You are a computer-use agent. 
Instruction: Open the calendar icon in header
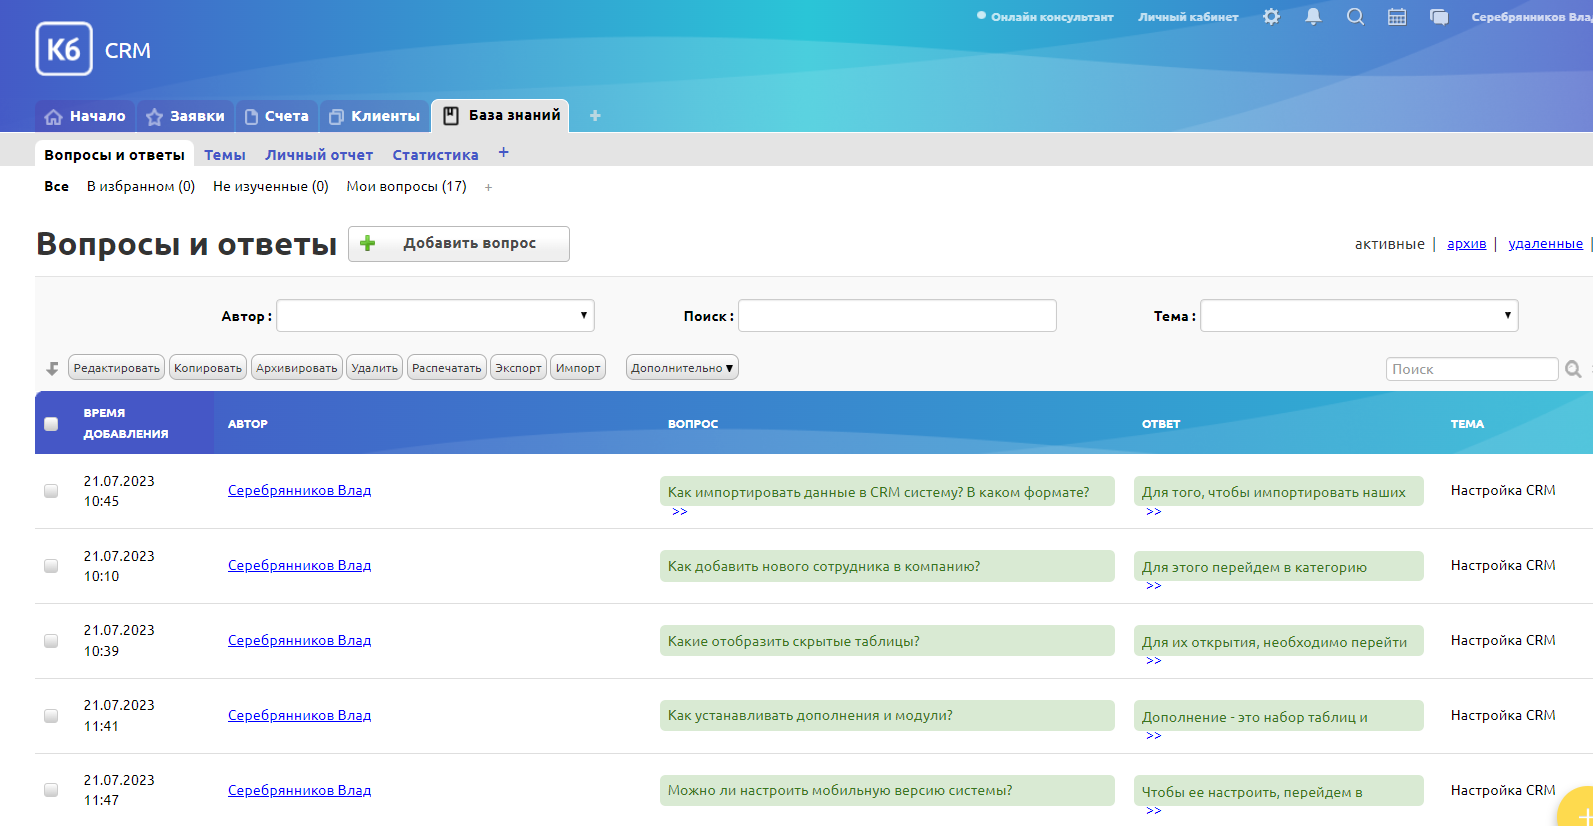tap(1397, 17)
